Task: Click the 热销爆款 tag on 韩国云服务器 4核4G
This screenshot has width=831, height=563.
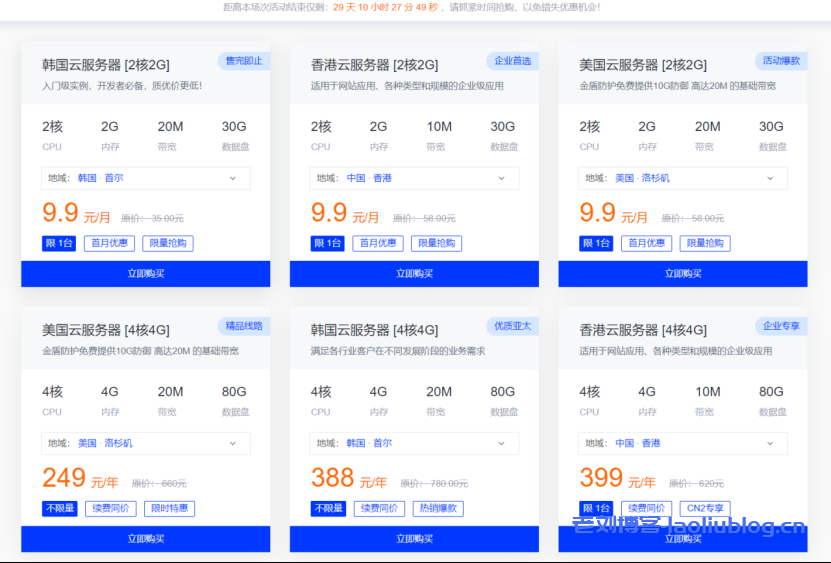Action: [x=438, y=509]
